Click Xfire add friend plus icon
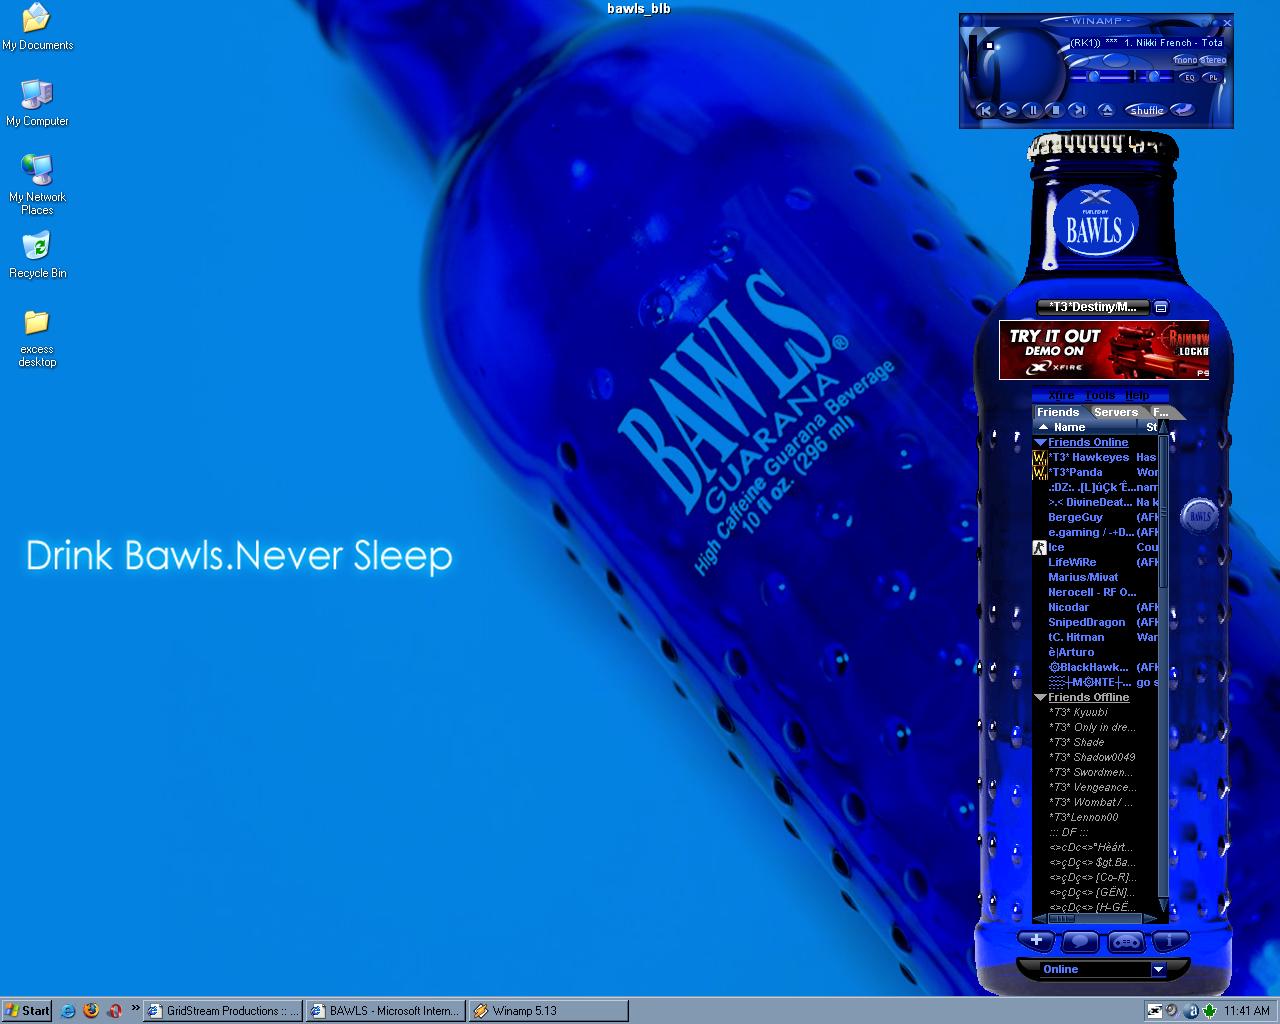This screenshot has width=1280, height=1024. coord(1037,940)
